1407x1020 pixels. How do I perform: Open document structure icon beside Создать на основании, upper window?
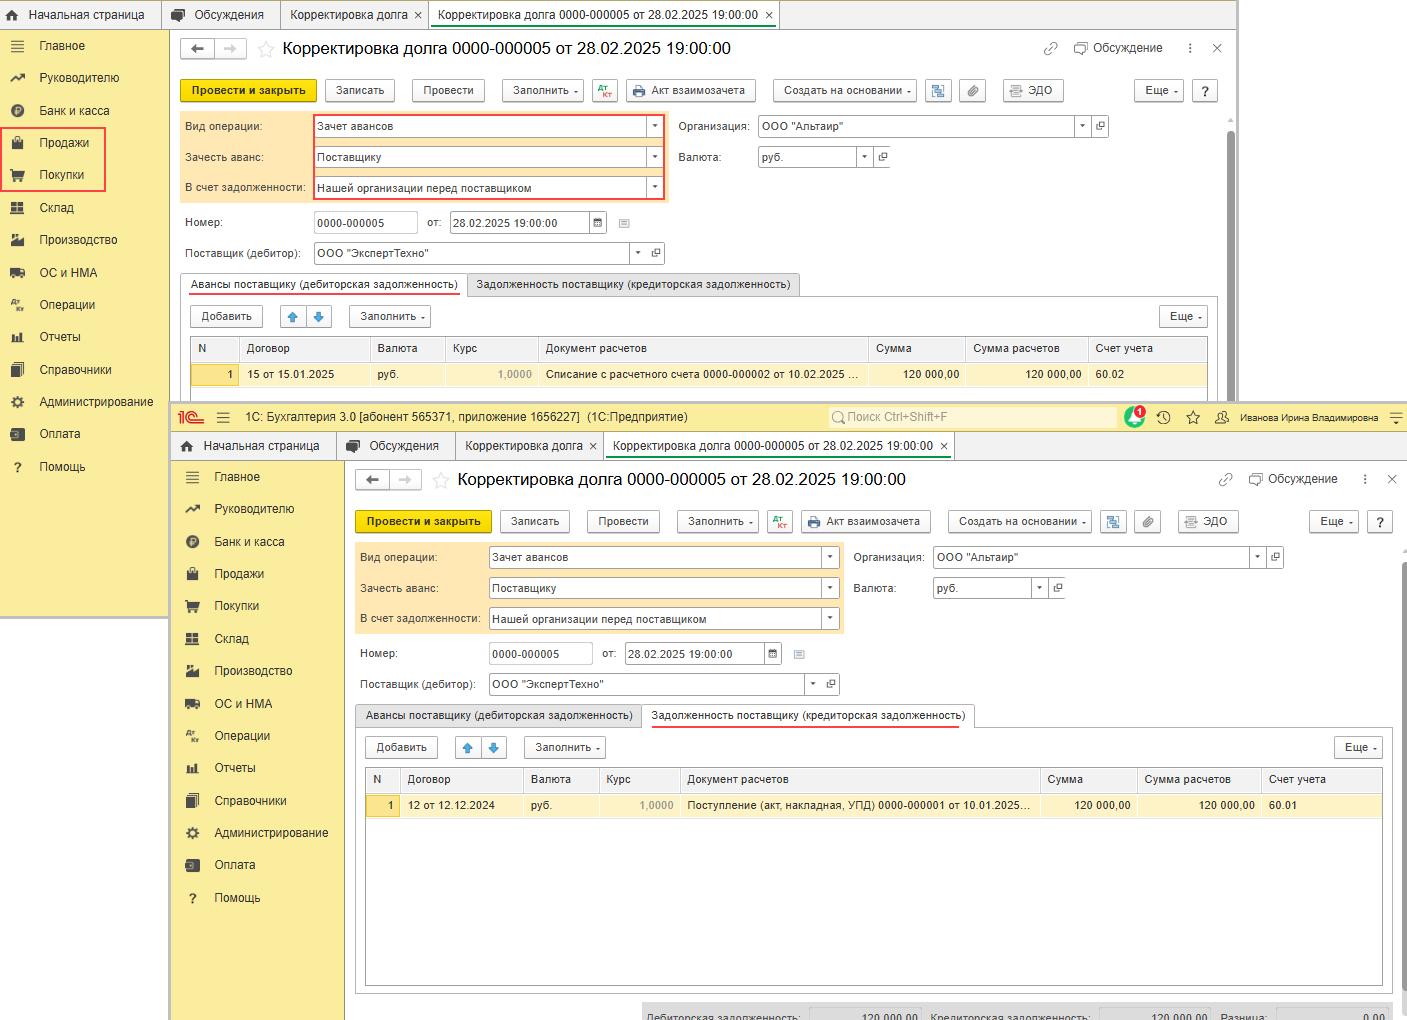point(938,91)
